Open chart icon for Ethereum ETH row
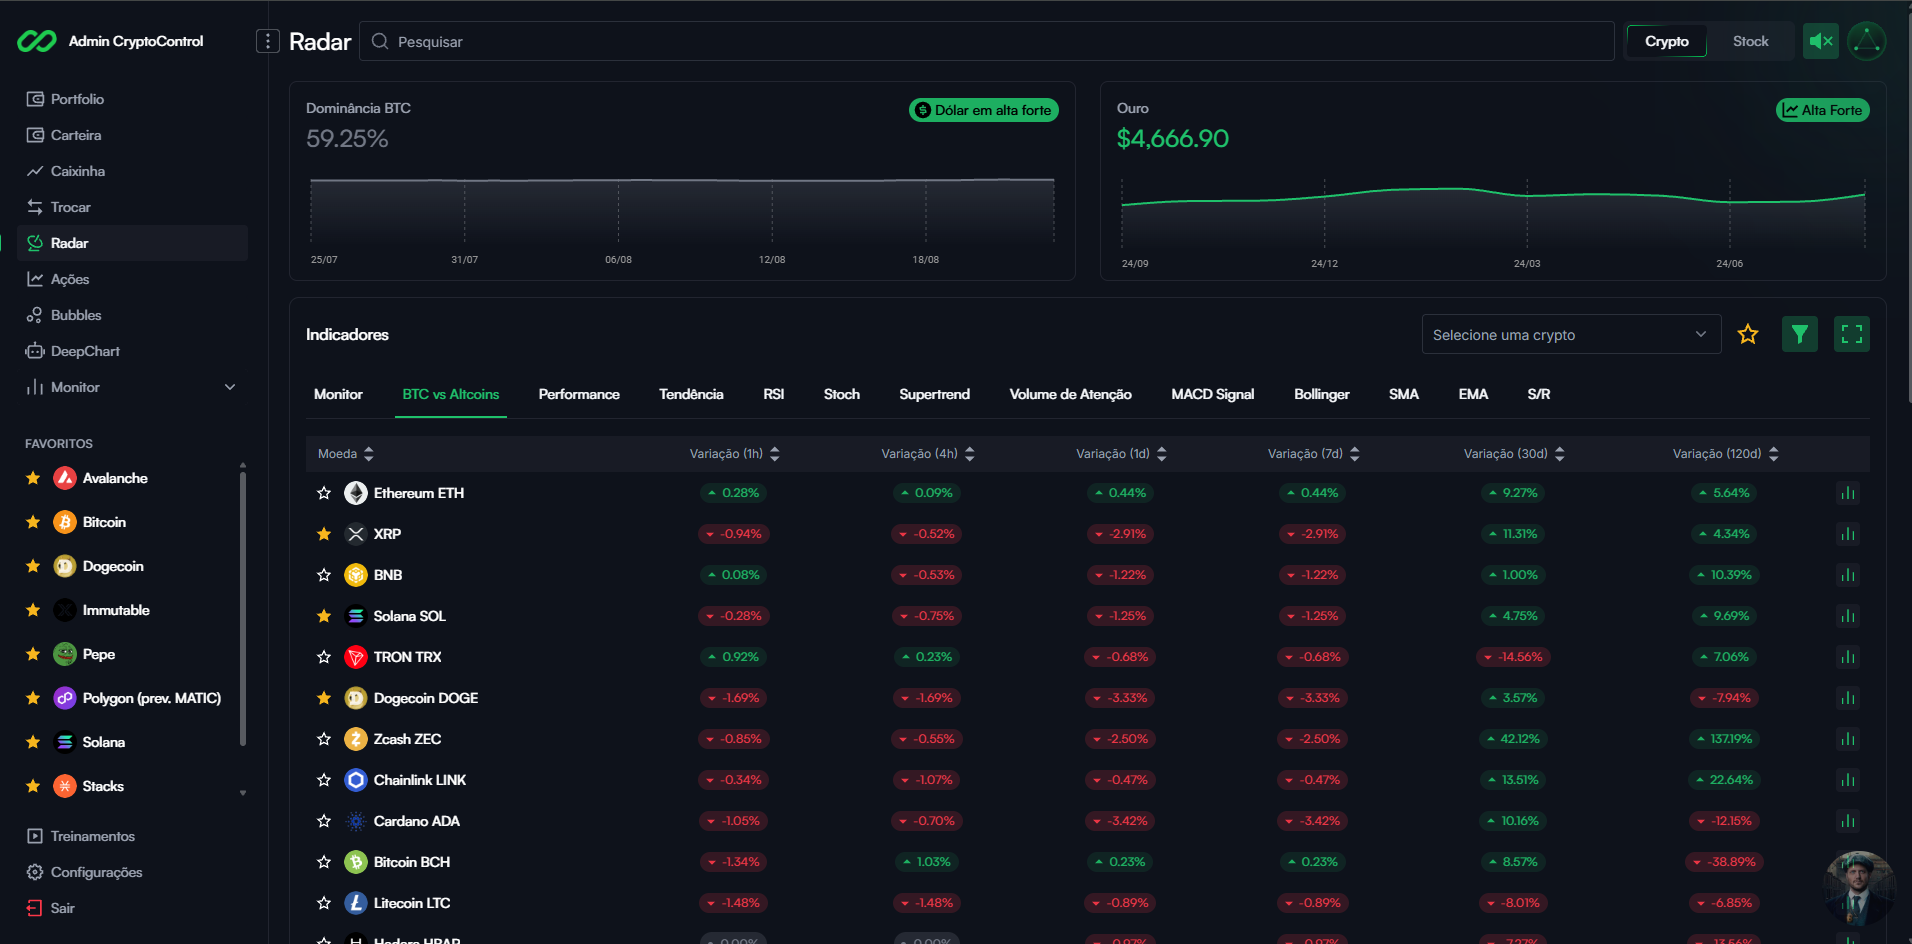The height and width of the screenshot is (944, 1912). pyautogui.click(x=1847, y=493)
